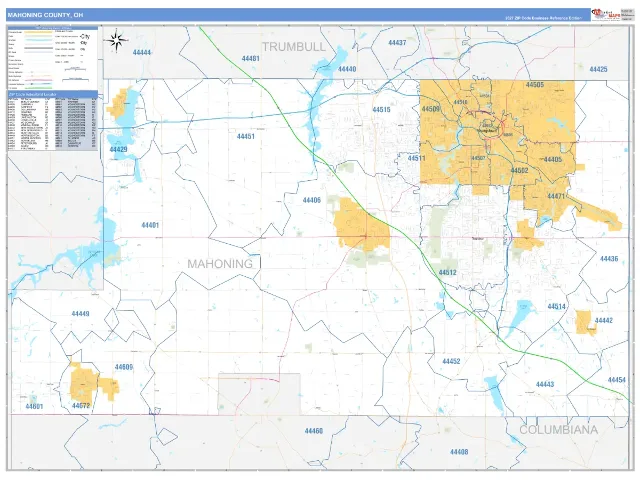Screen dimensions: 640x480
Task: Click ZIP code label 44507
Action: tap(478, 158)
